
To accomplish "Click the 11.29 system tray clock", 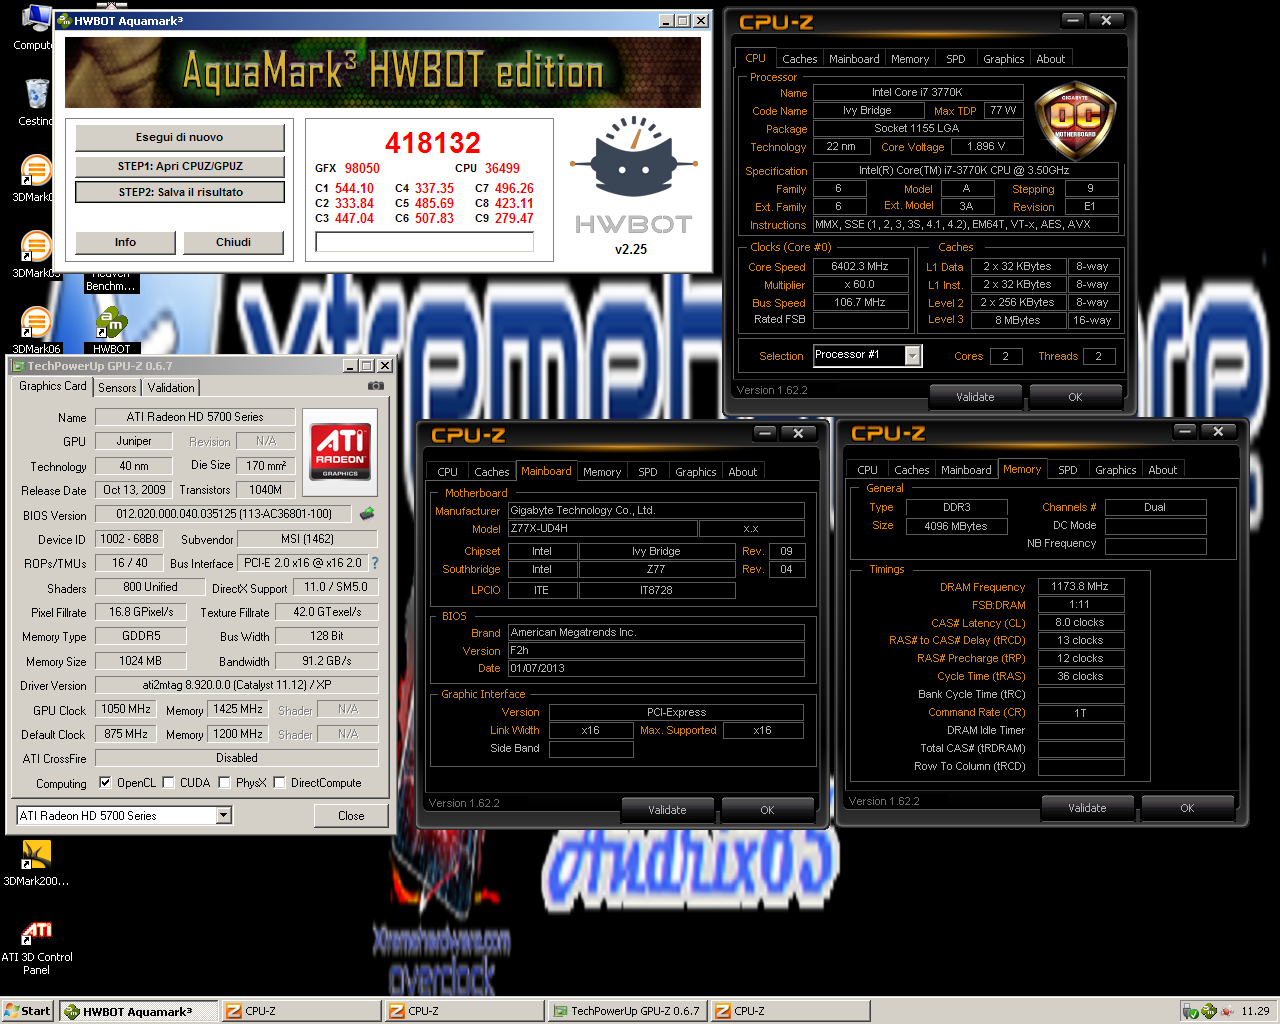I will tap(1255, 1011).
